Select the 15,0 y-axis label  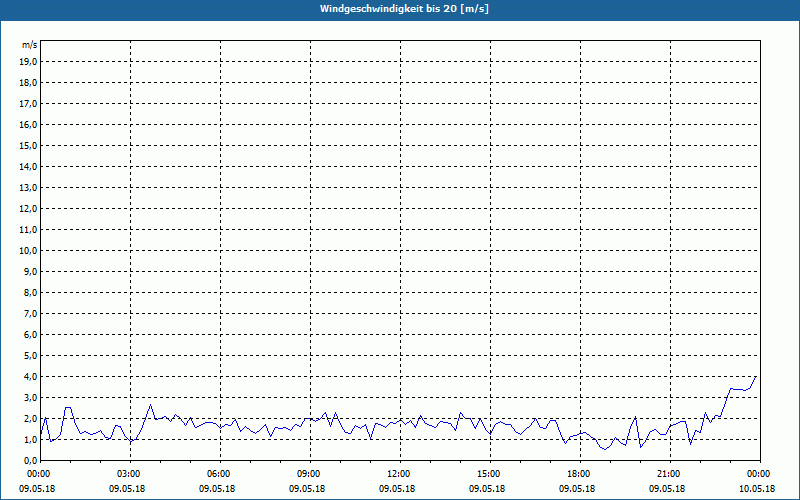coord(30,145)
